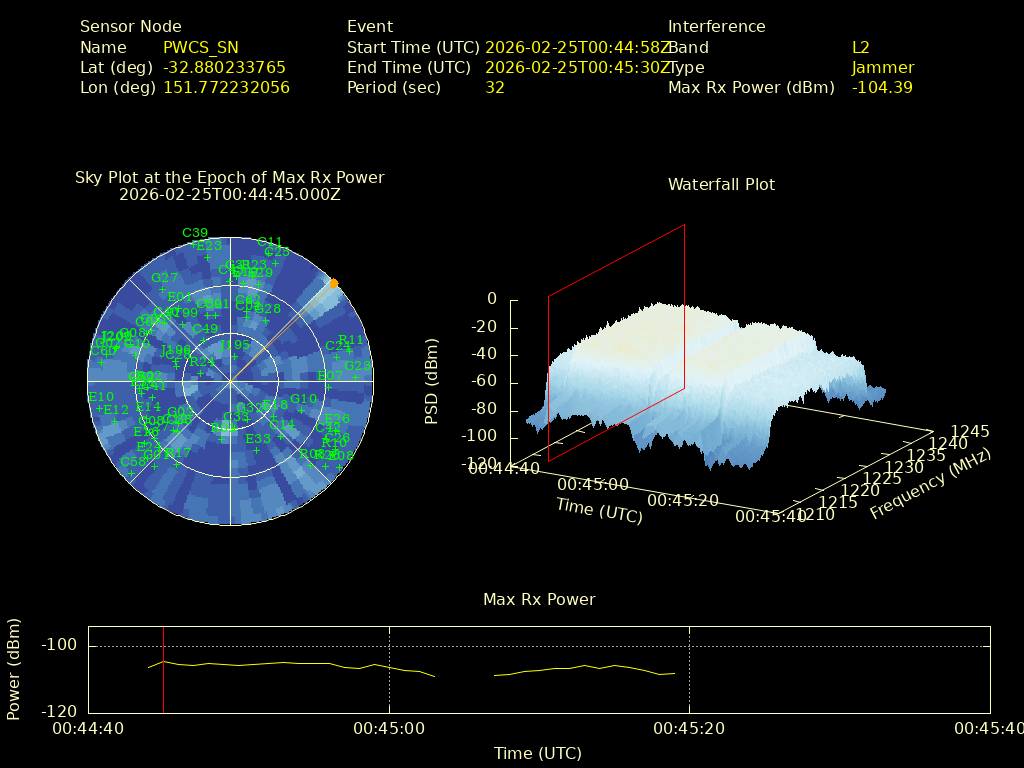Click the Waterfall Plot title
The image size is (1024, 768).
[x=721, y=184]
